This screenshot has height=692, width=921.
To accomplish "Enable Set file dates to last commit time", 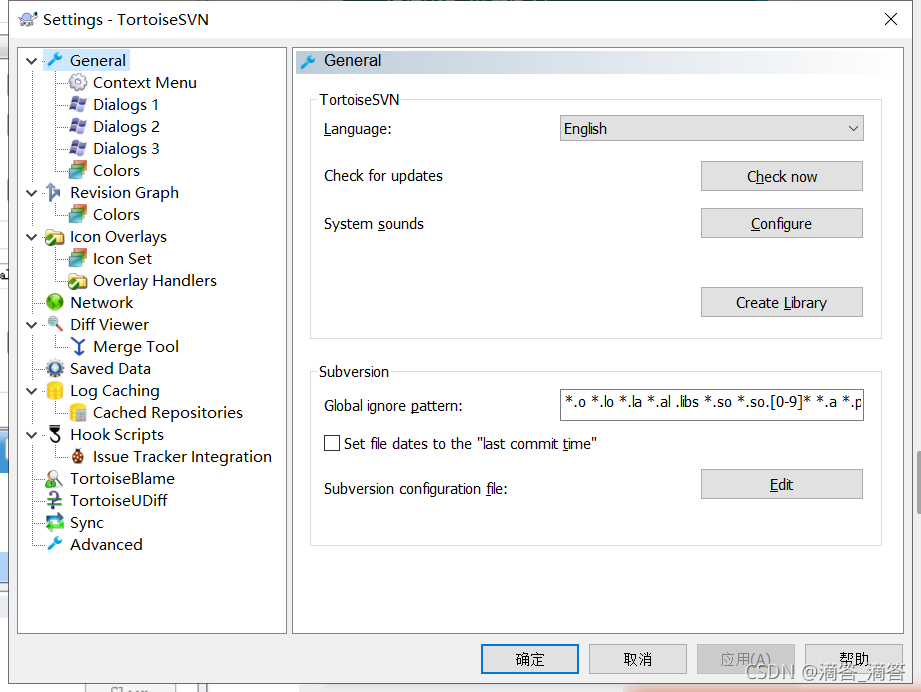I will (x=332, y=443).
